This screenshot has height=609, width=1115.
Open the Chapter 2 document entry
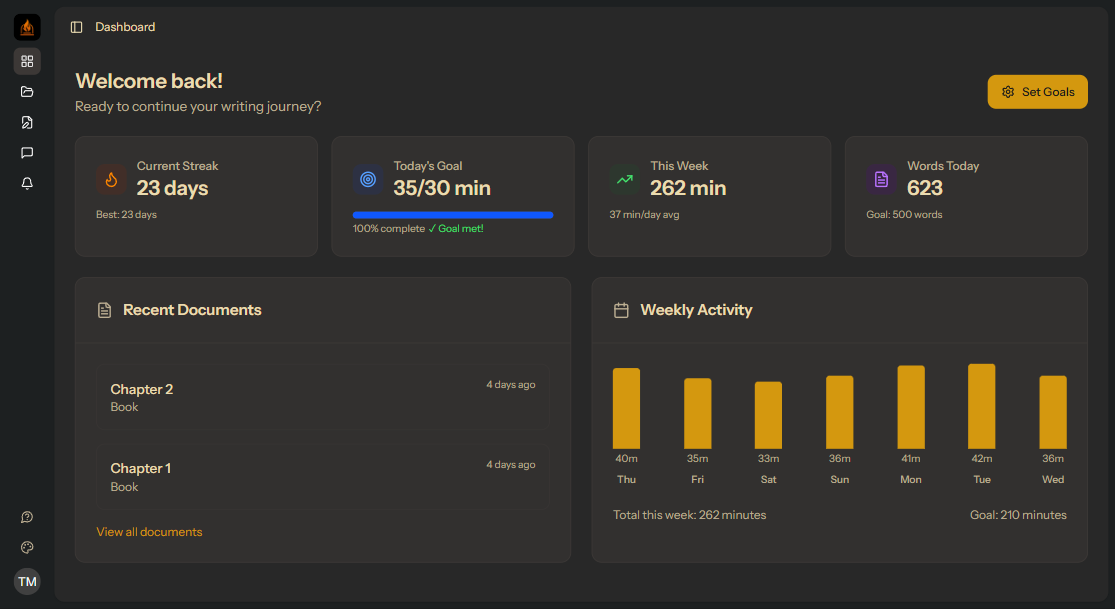tap(321, 395)
